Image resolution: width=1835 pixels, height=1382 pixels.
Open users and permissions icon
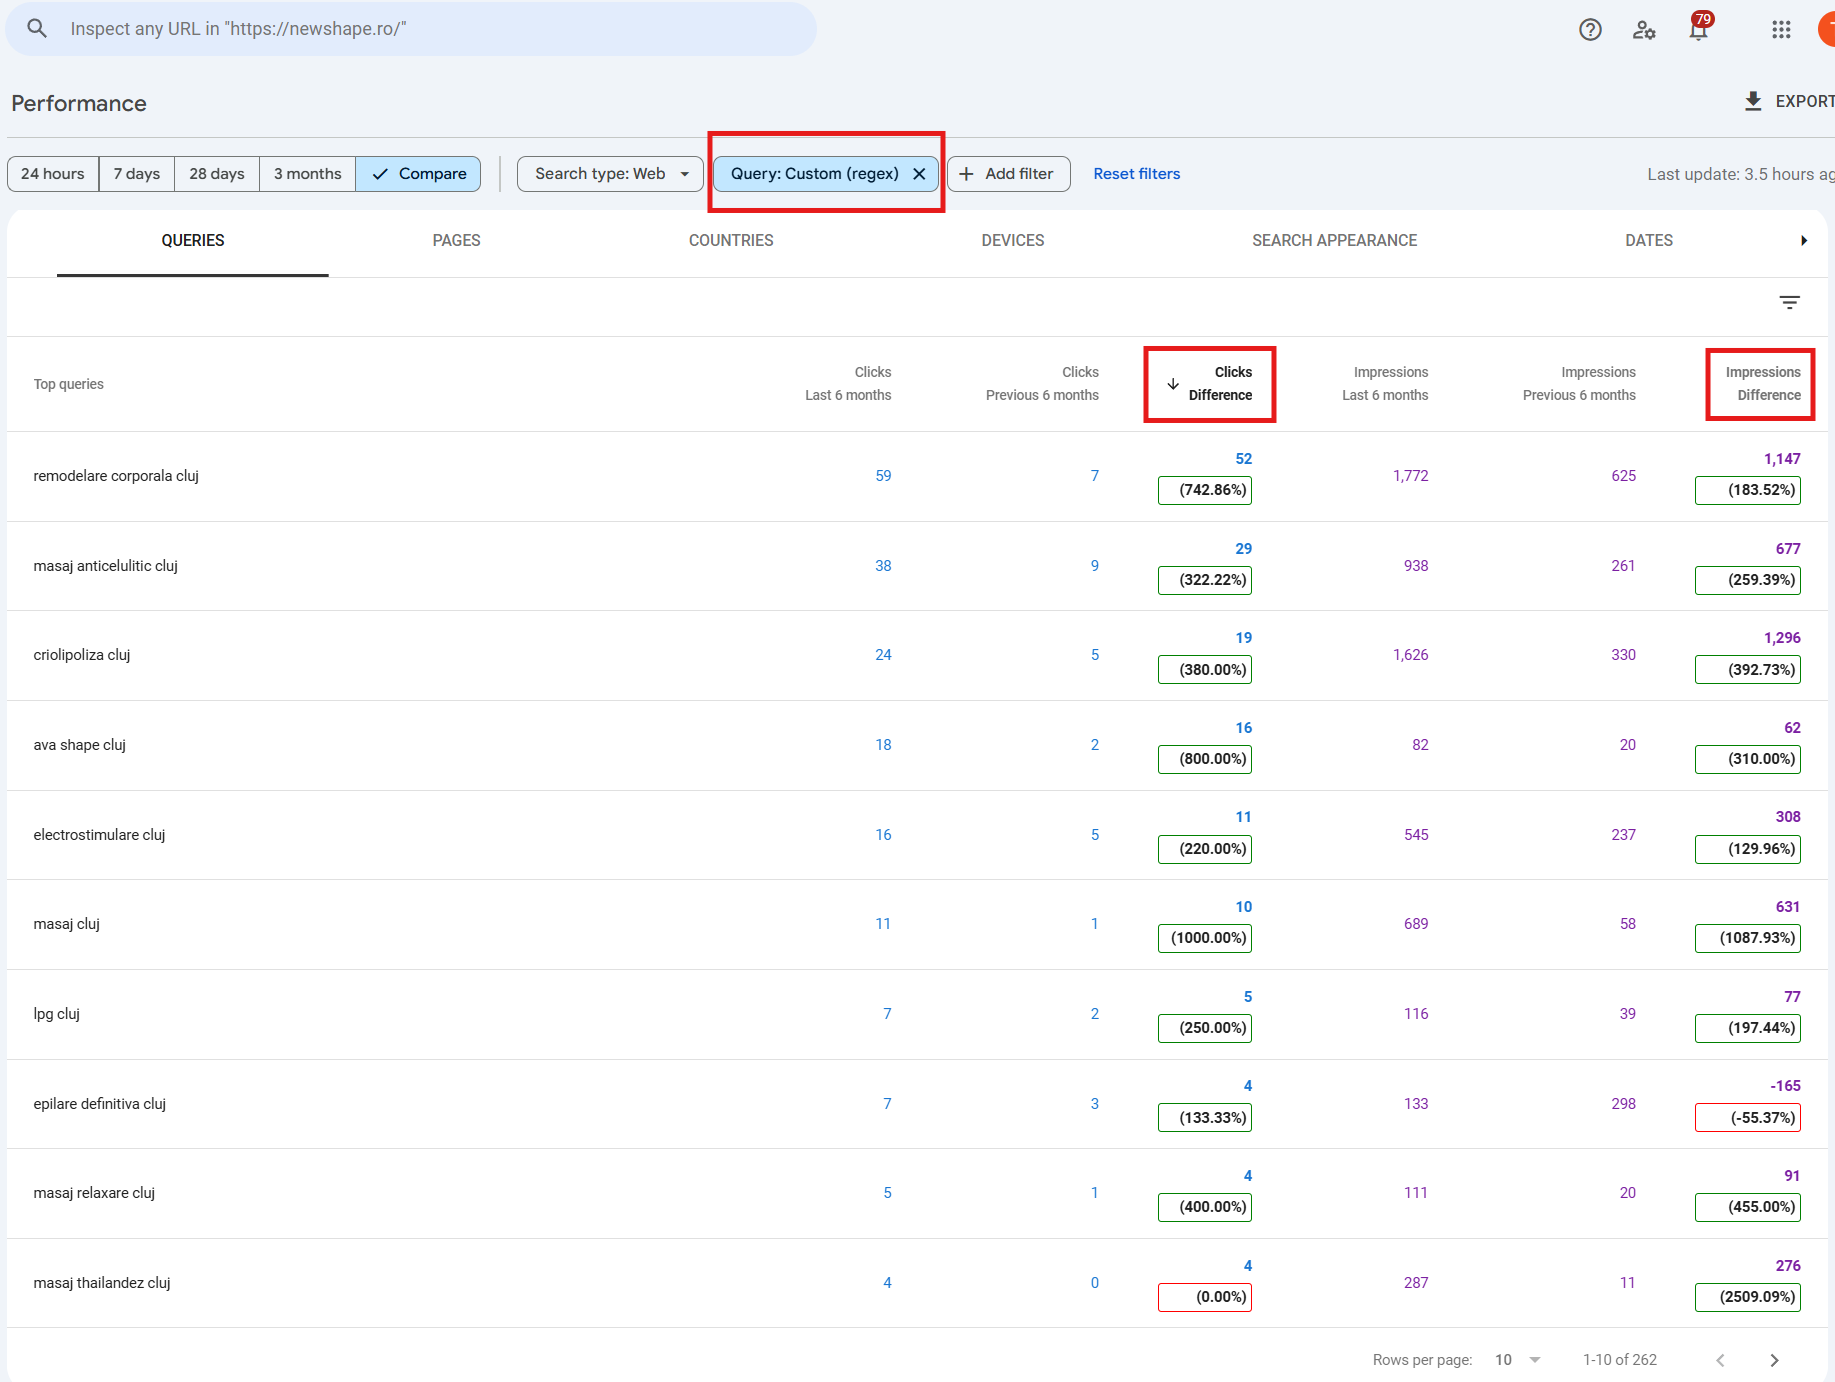point(1644,30)
